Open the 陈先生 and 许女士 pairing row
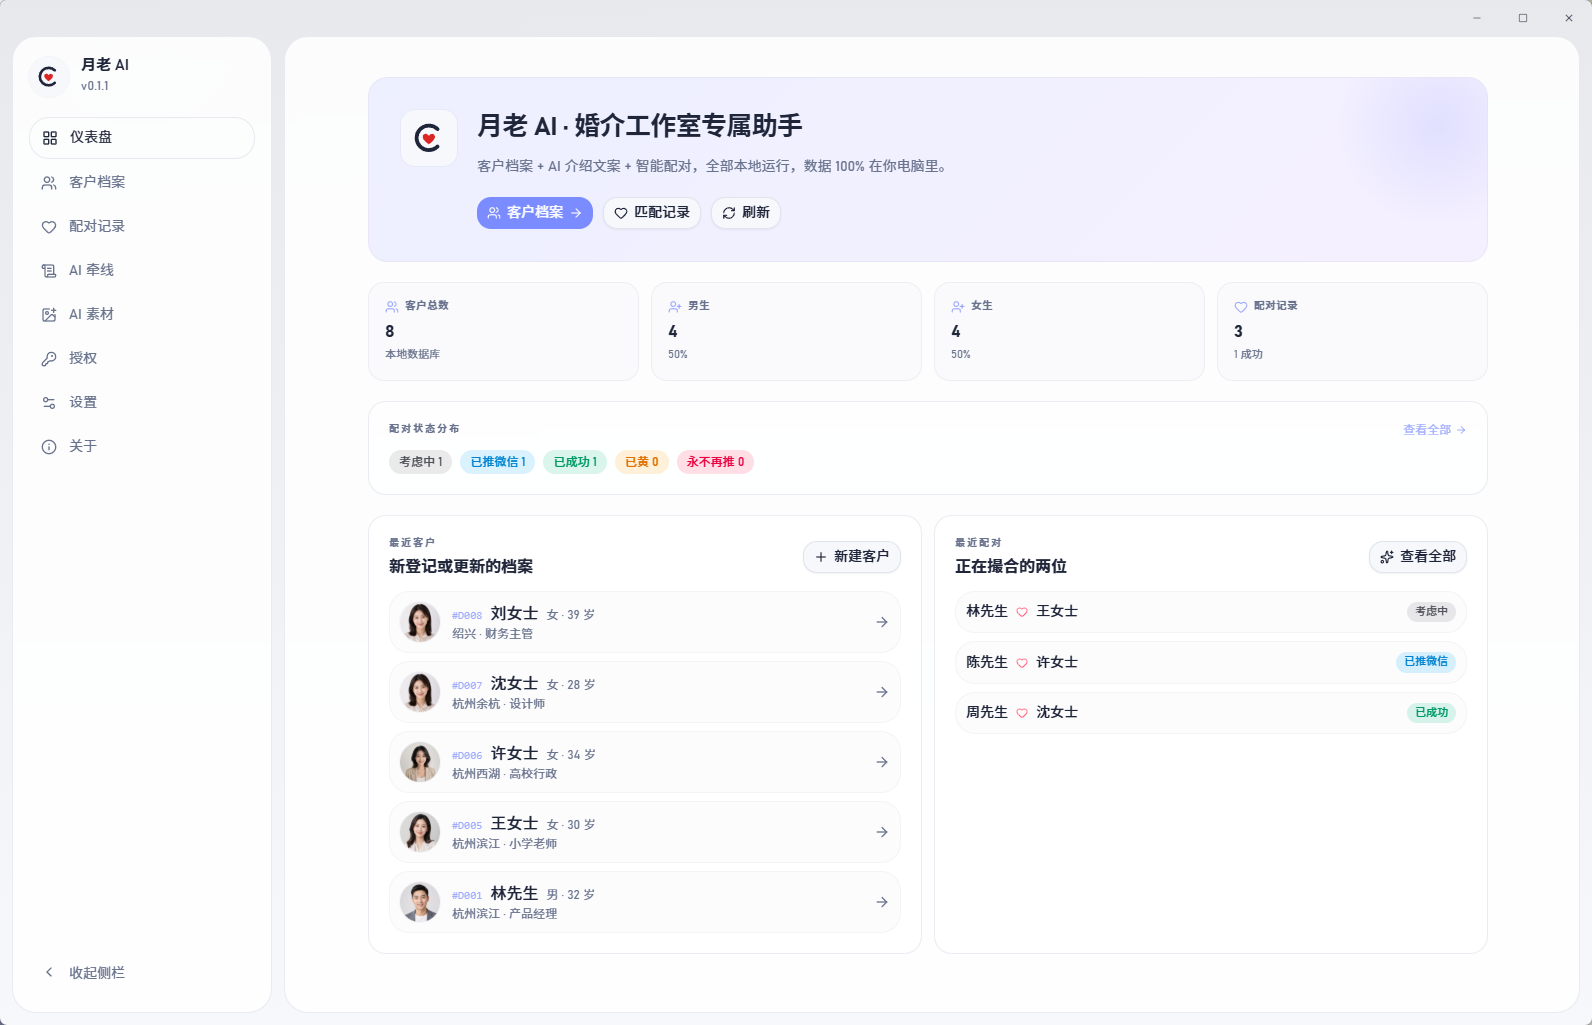This screenshot has width=1592, height=1025. (x=1211, y=662)
